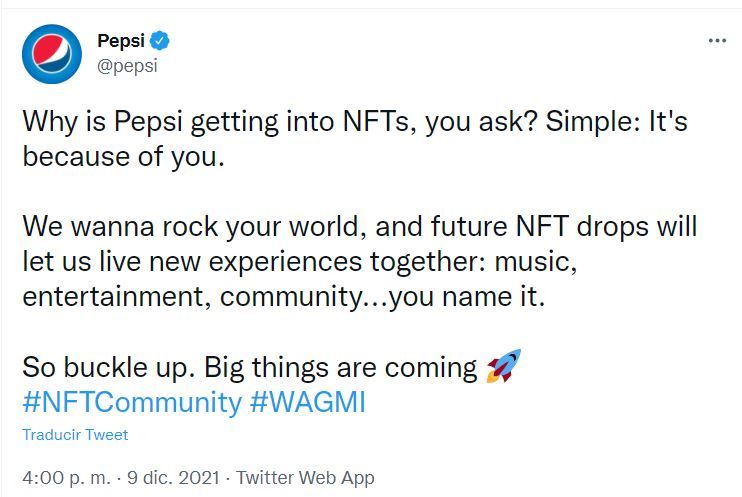Open the Pepsi display name link

120,41
